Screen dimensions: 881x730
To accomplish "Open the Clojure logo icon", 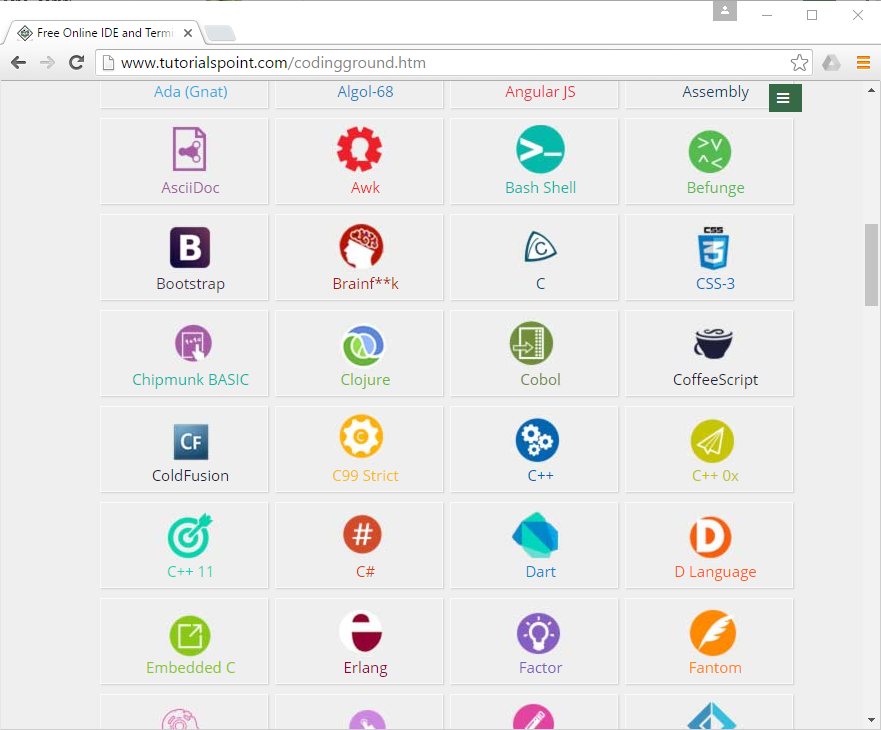I will 363,345.
